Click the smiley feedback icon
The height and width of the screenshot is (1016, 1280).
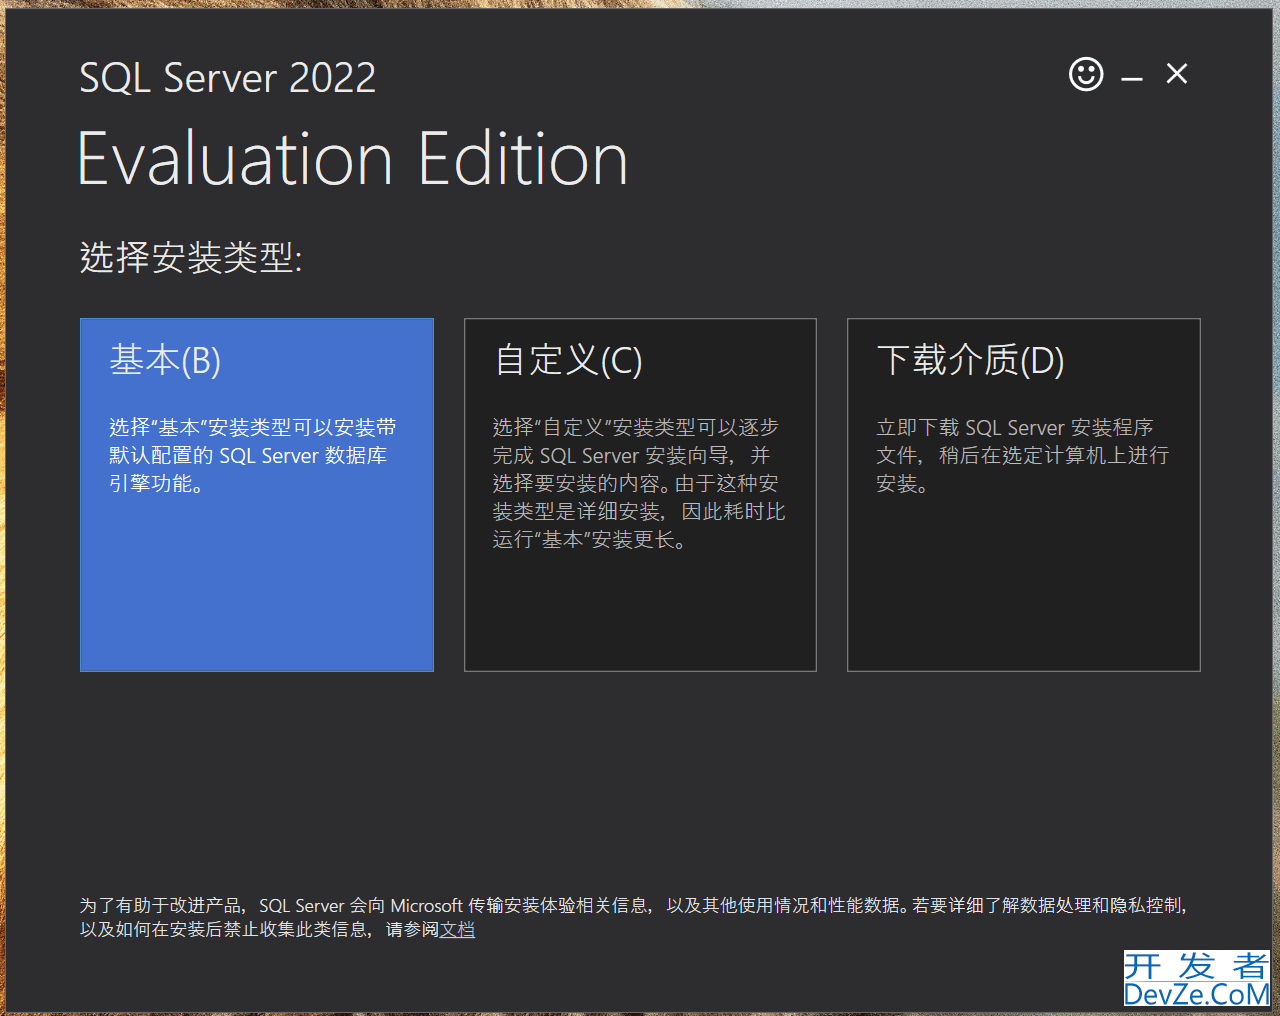1086,74
